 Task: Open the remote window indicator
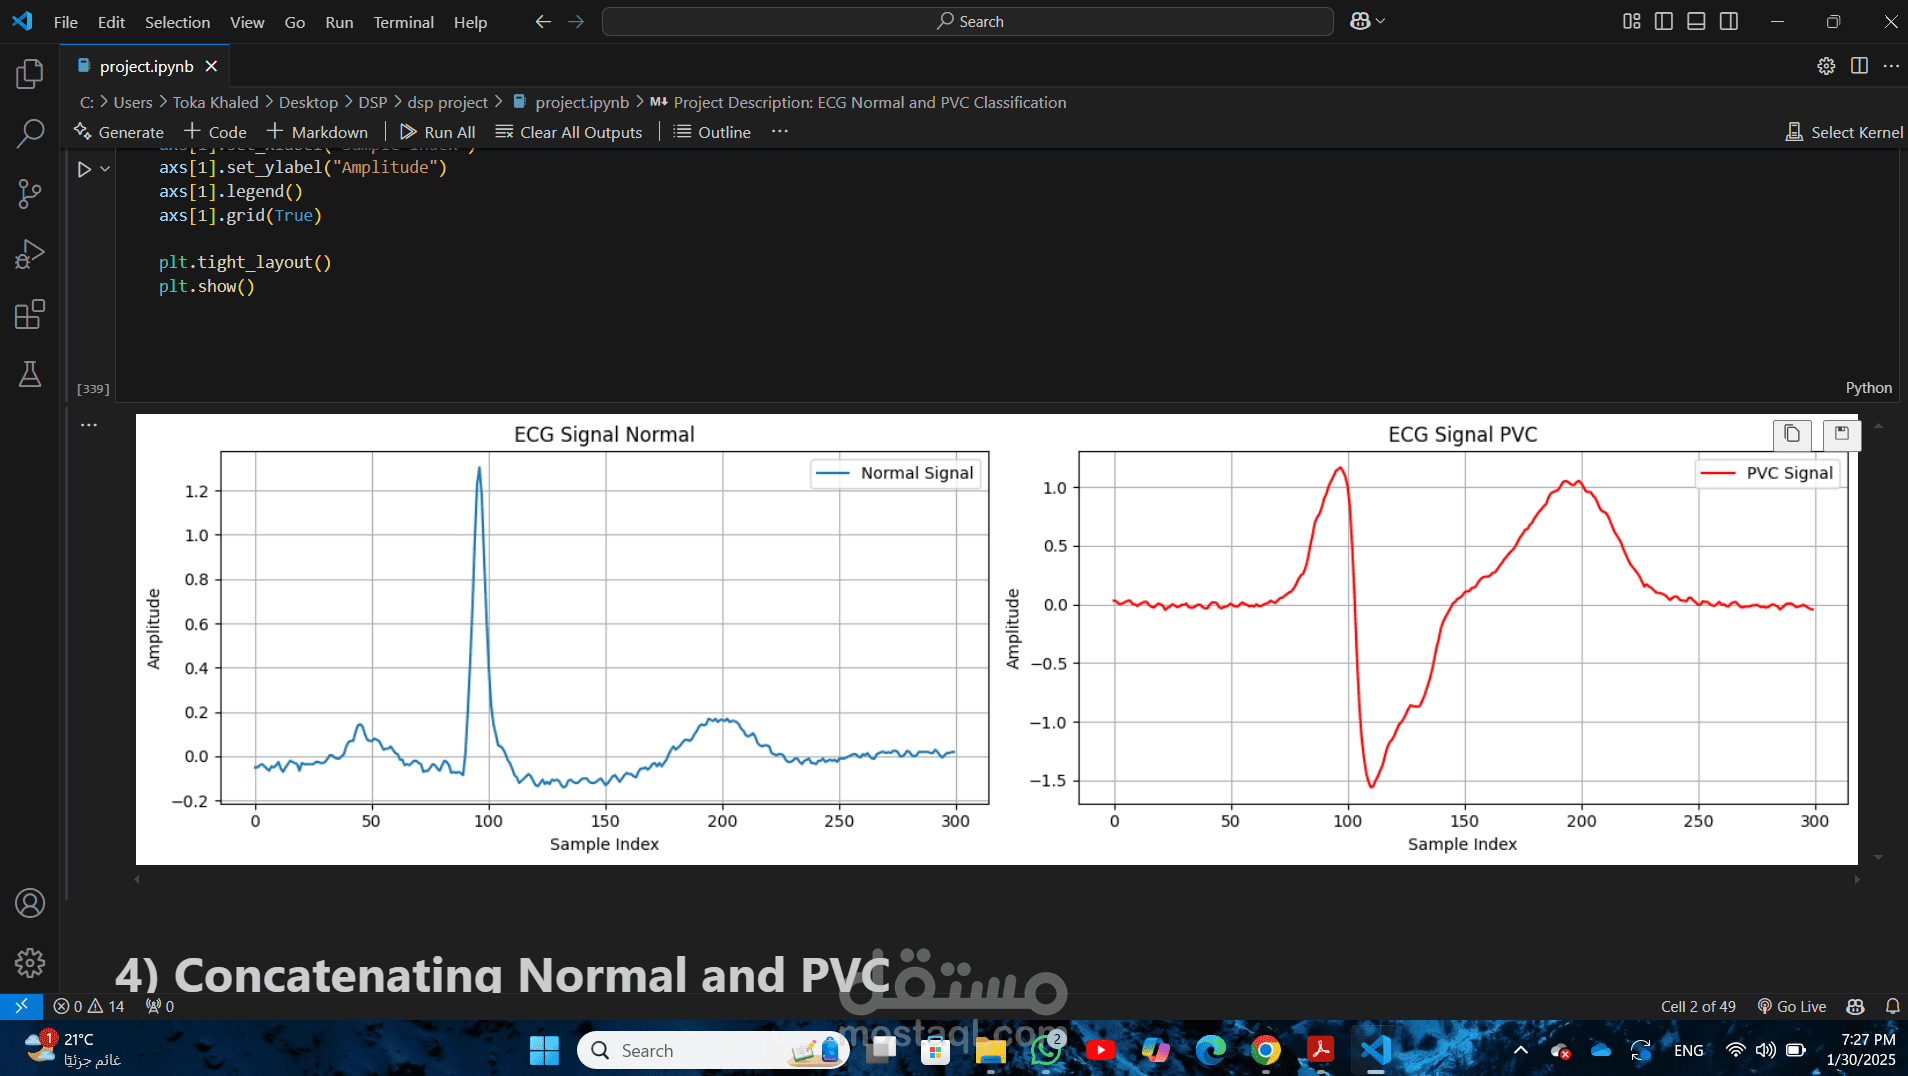pyautogui.click(x=21, y=1006)
